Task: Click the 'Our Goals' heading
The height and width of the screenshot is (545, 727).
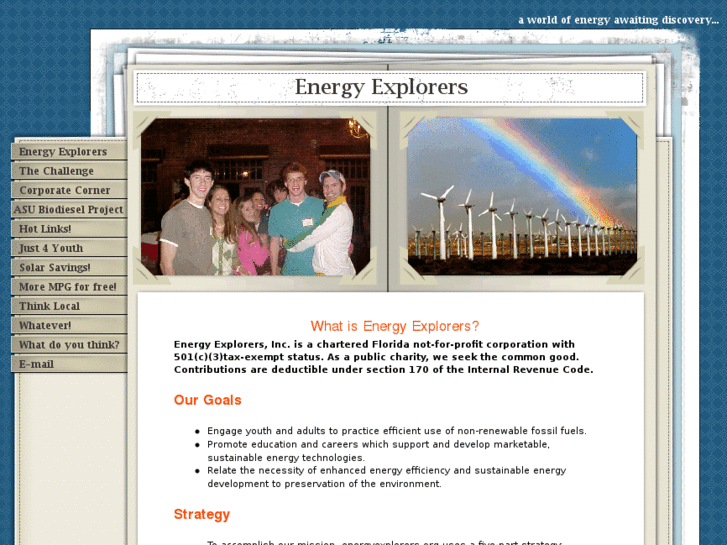Action: click(208, 400)
